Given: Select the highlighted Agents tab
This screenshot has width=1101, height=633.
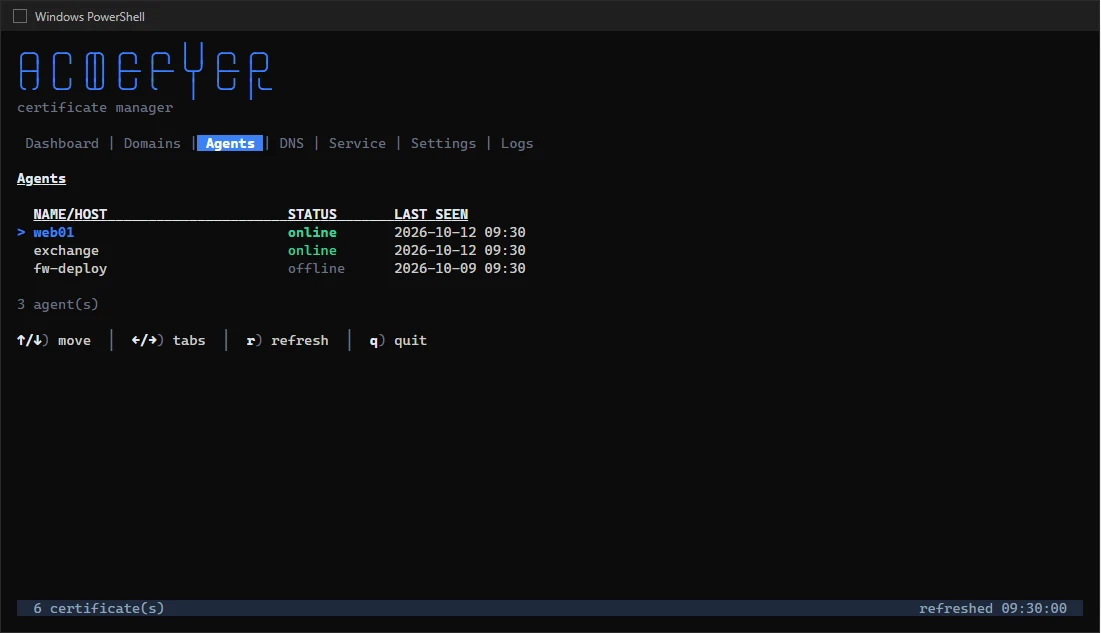Looking at the screenshot, I should [x=230, y=143].
